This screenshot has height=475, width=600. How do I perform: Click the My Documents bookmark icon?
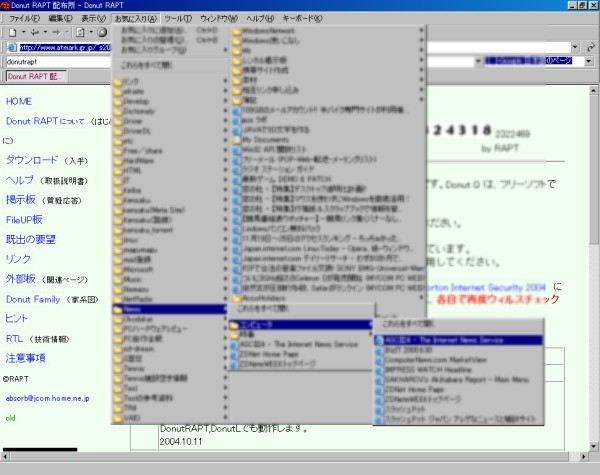(236, 140)
